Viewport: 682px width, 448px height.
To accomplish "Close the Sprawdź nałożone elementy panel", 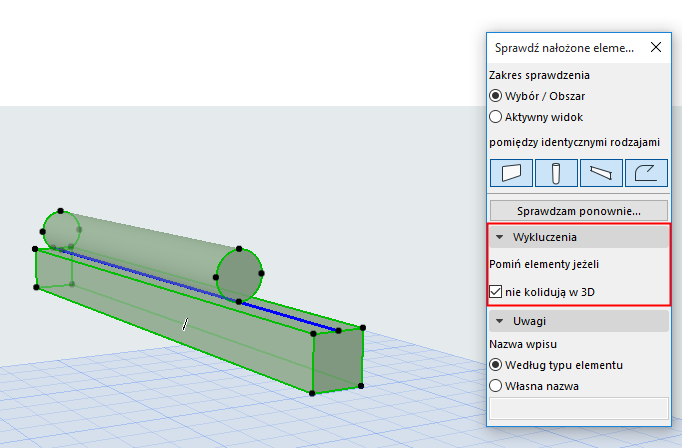I will coord(655,47).
